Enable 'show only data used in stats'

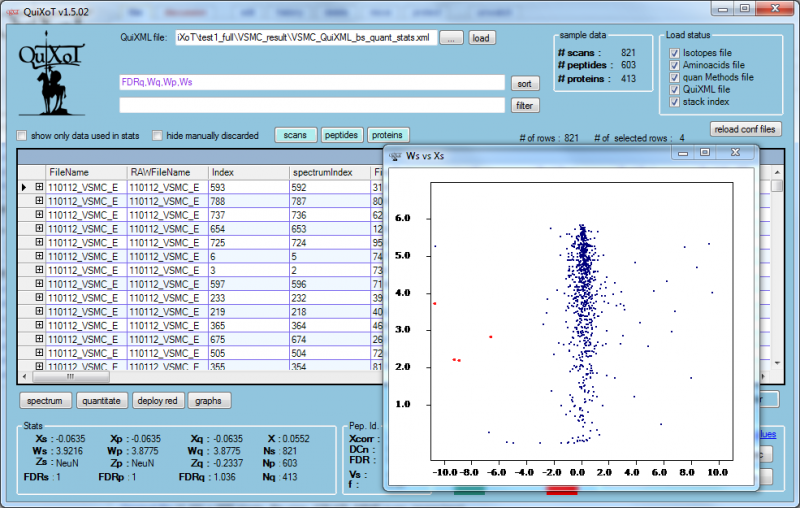coord(22,136)
